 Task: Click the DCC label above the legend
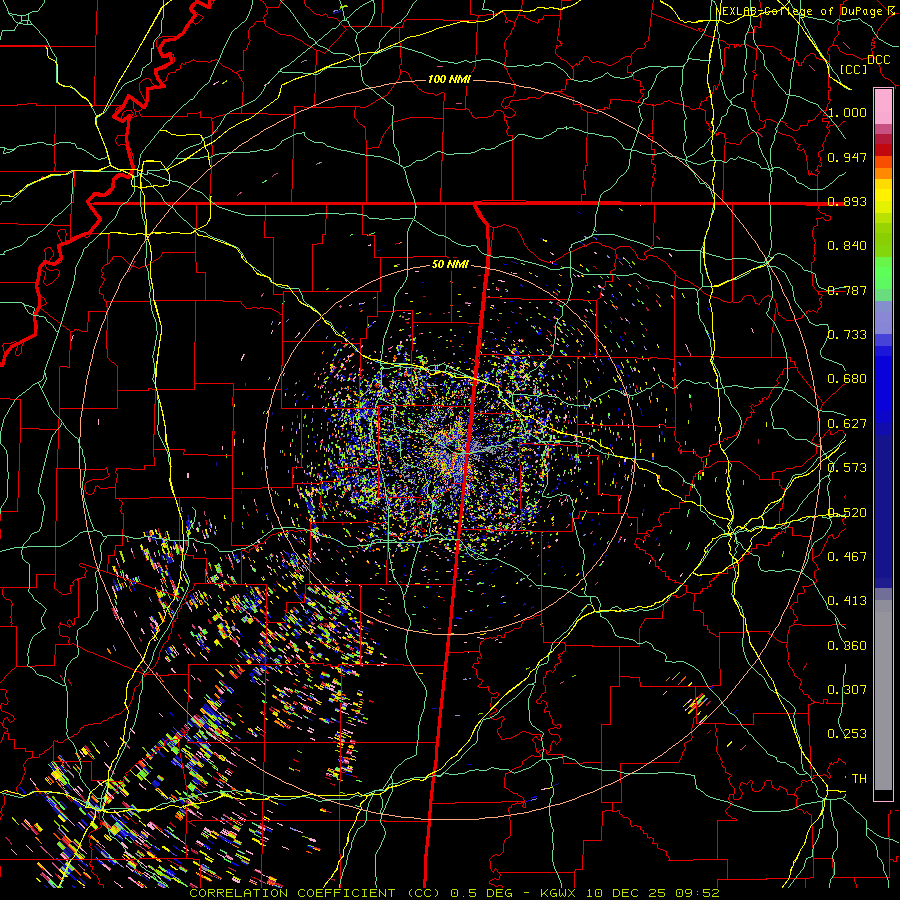878,60
